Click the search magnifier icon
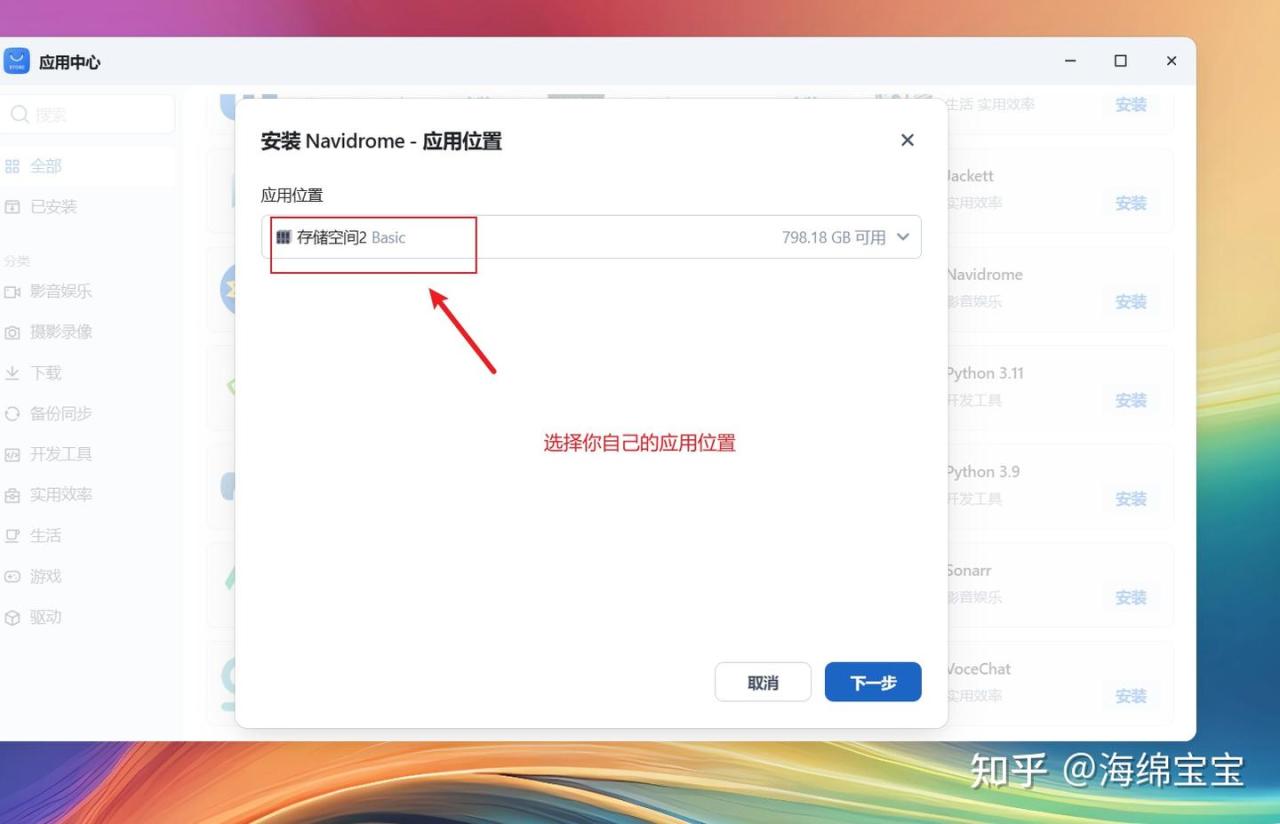1280x824 pixels. tap(19, 115)
